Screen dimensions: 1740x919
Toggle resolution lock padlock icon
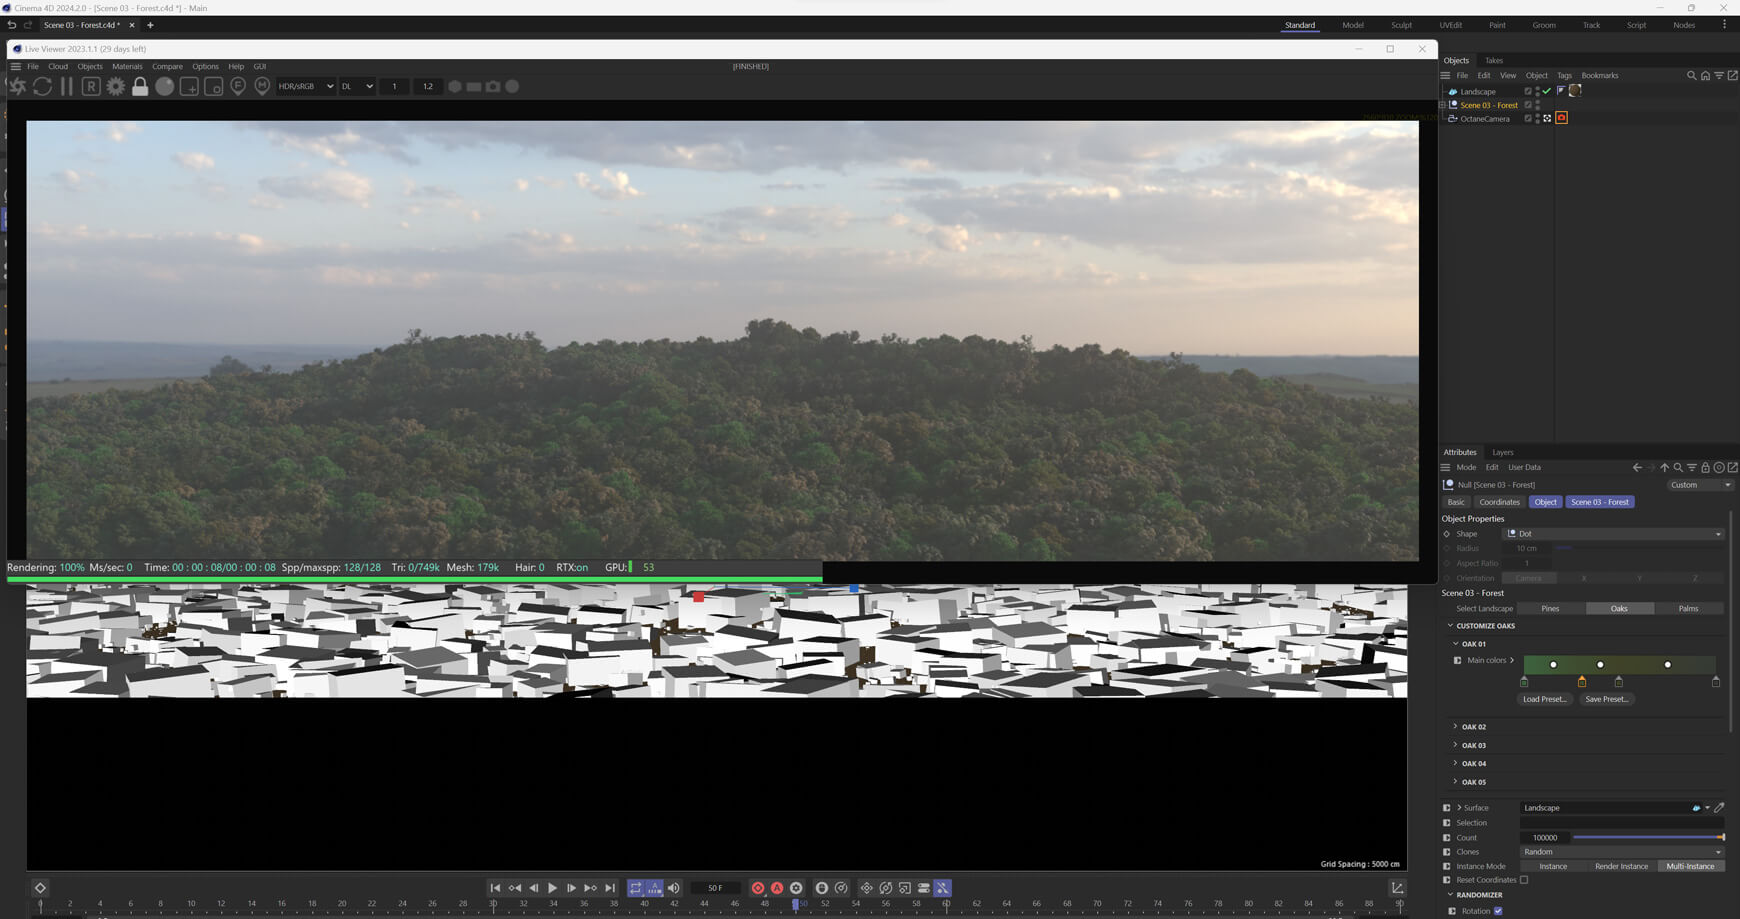click(140, 87)
